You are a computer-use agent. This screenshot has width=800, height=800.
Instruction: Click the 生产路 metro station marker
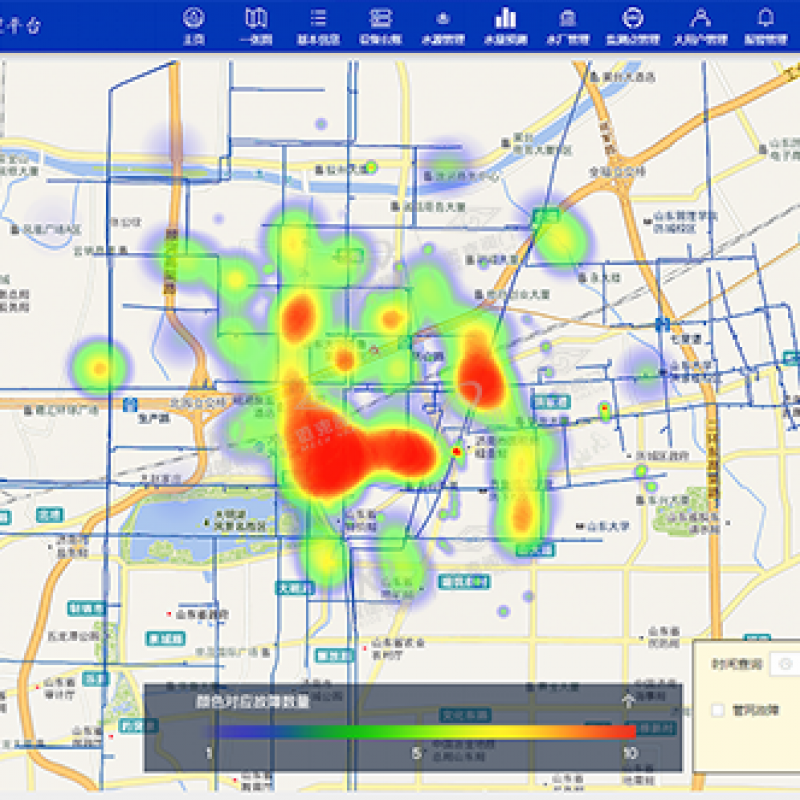pyautogui.click(x=131, y=404)
